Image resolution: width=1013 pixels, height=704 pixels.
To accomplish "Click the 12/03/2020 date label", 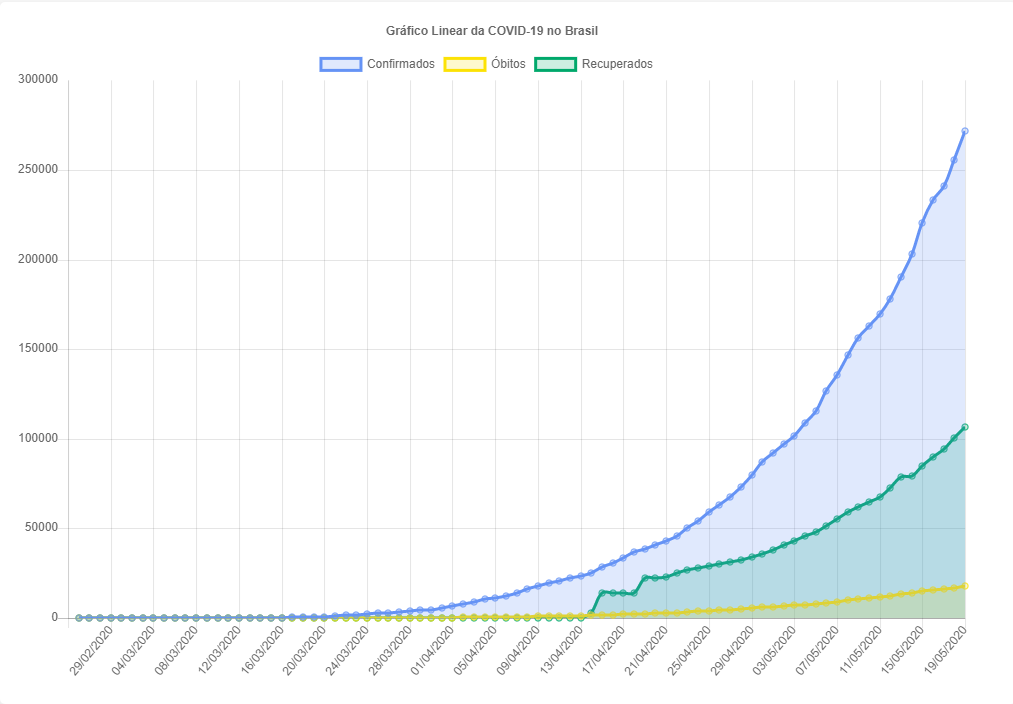I will tap(219, 650).
